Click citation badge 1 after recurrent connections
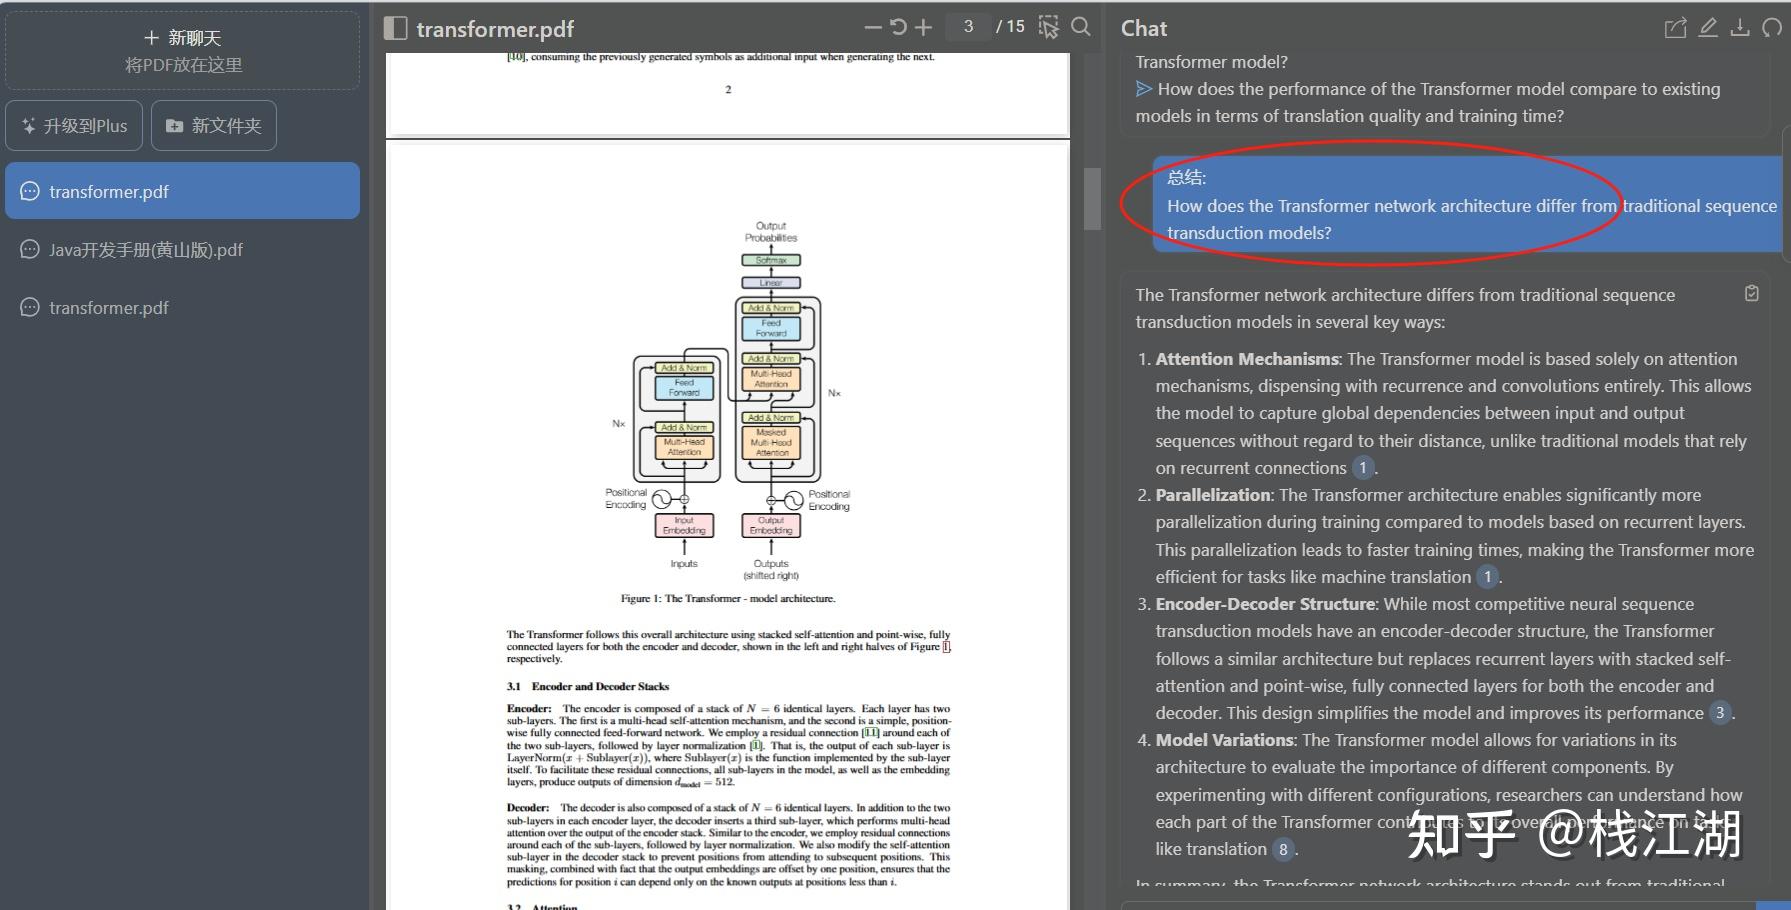This screenshot has height=910, width=1791. 1363,467
